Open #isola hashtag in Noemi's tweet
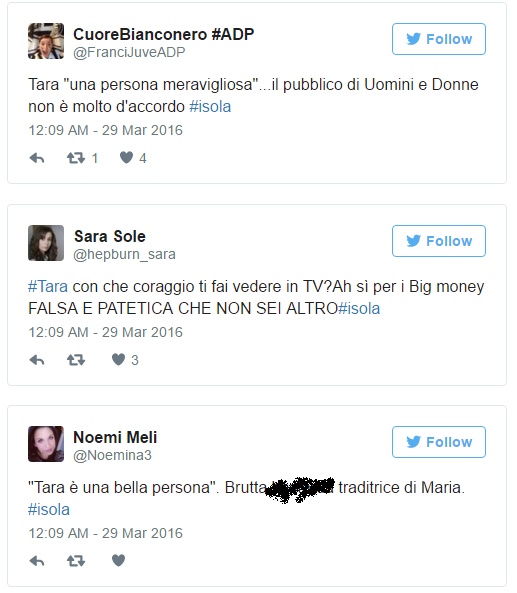 pyautogui.click(x=49, y=510)
